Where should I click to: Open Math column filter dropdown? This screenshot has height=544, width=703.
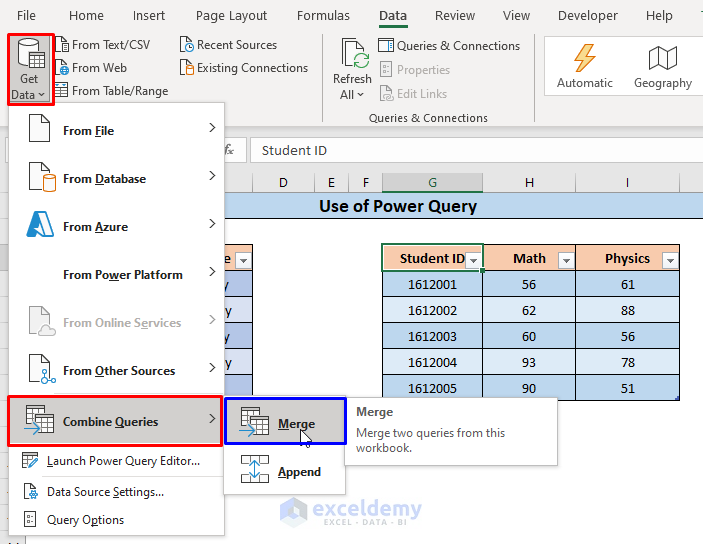566,260
